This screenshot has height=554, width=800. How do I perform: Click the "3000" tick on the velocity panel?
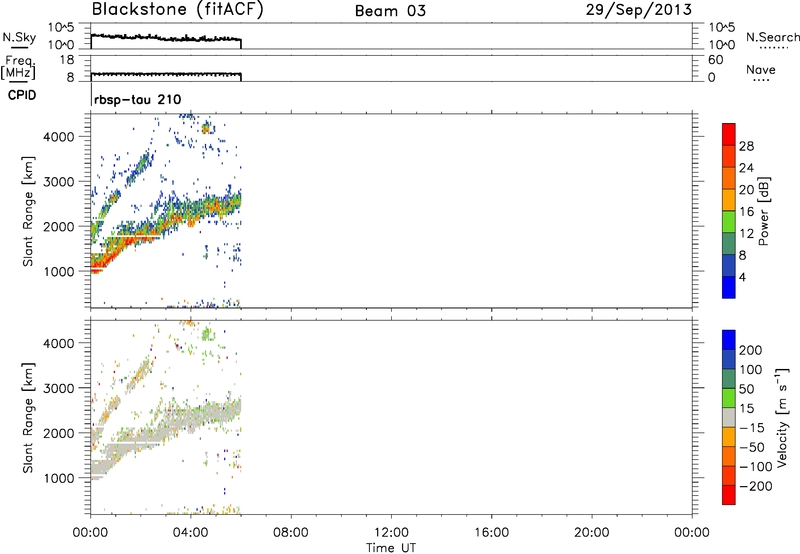click(x=59, y=388)
